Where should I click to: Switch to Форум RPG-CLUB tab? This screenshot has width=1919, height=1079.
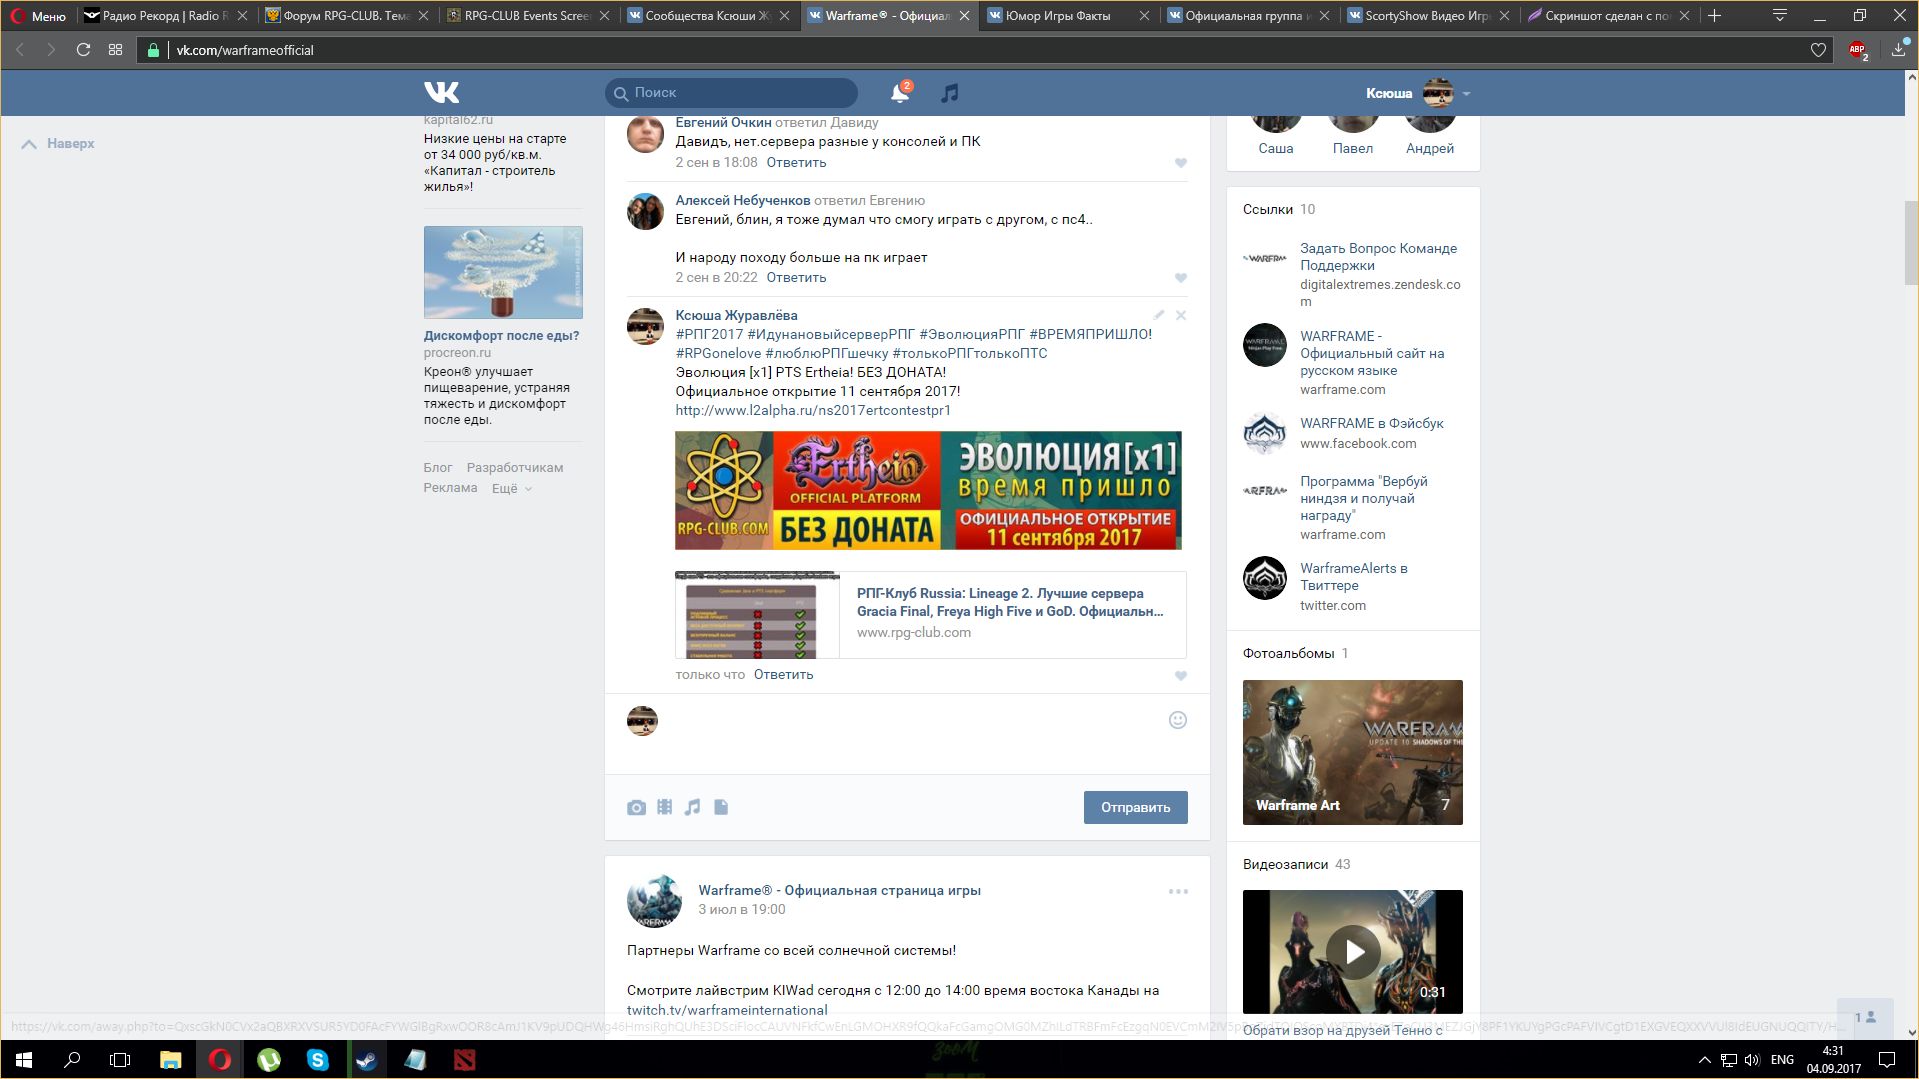tap(347, 16)
